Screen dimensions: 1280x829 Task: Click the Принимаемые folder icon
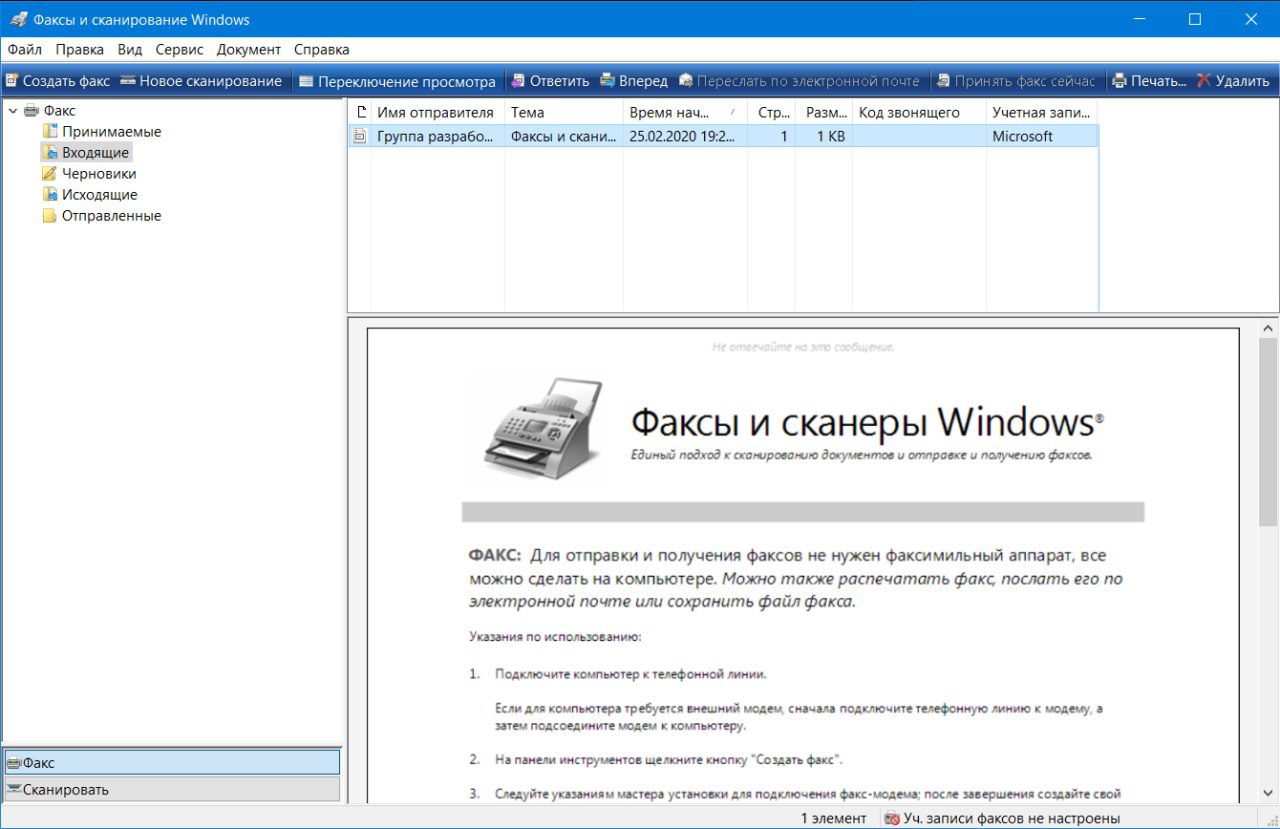[x=50, y=131]
